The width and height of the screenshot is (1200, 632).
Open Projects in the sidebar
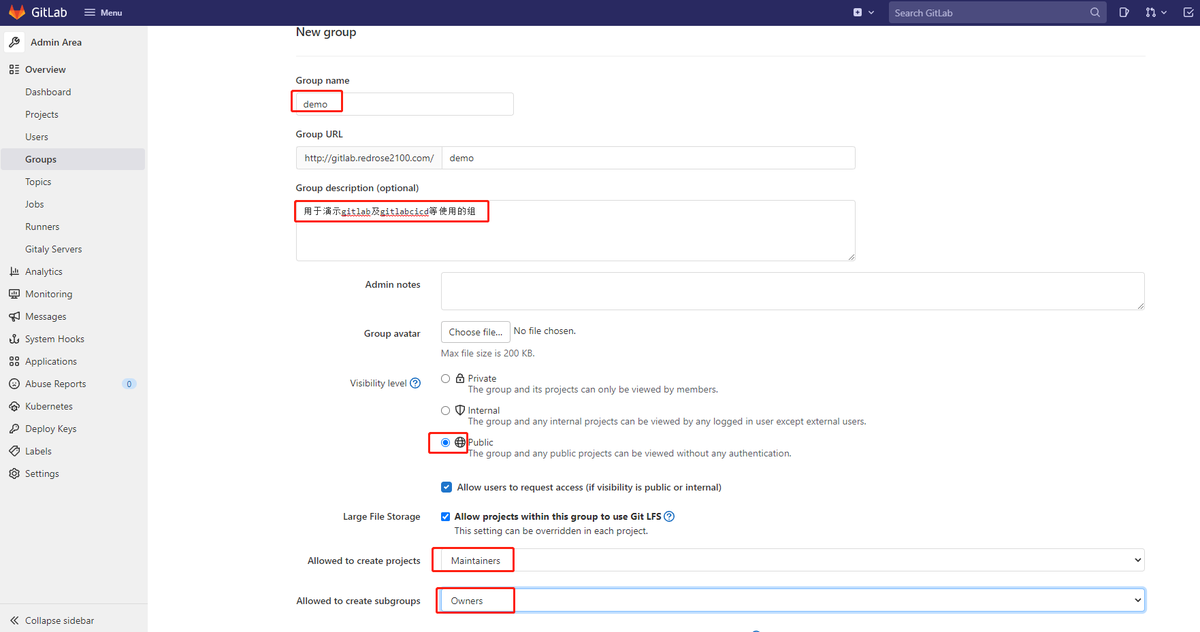click(x=42, y=115)
